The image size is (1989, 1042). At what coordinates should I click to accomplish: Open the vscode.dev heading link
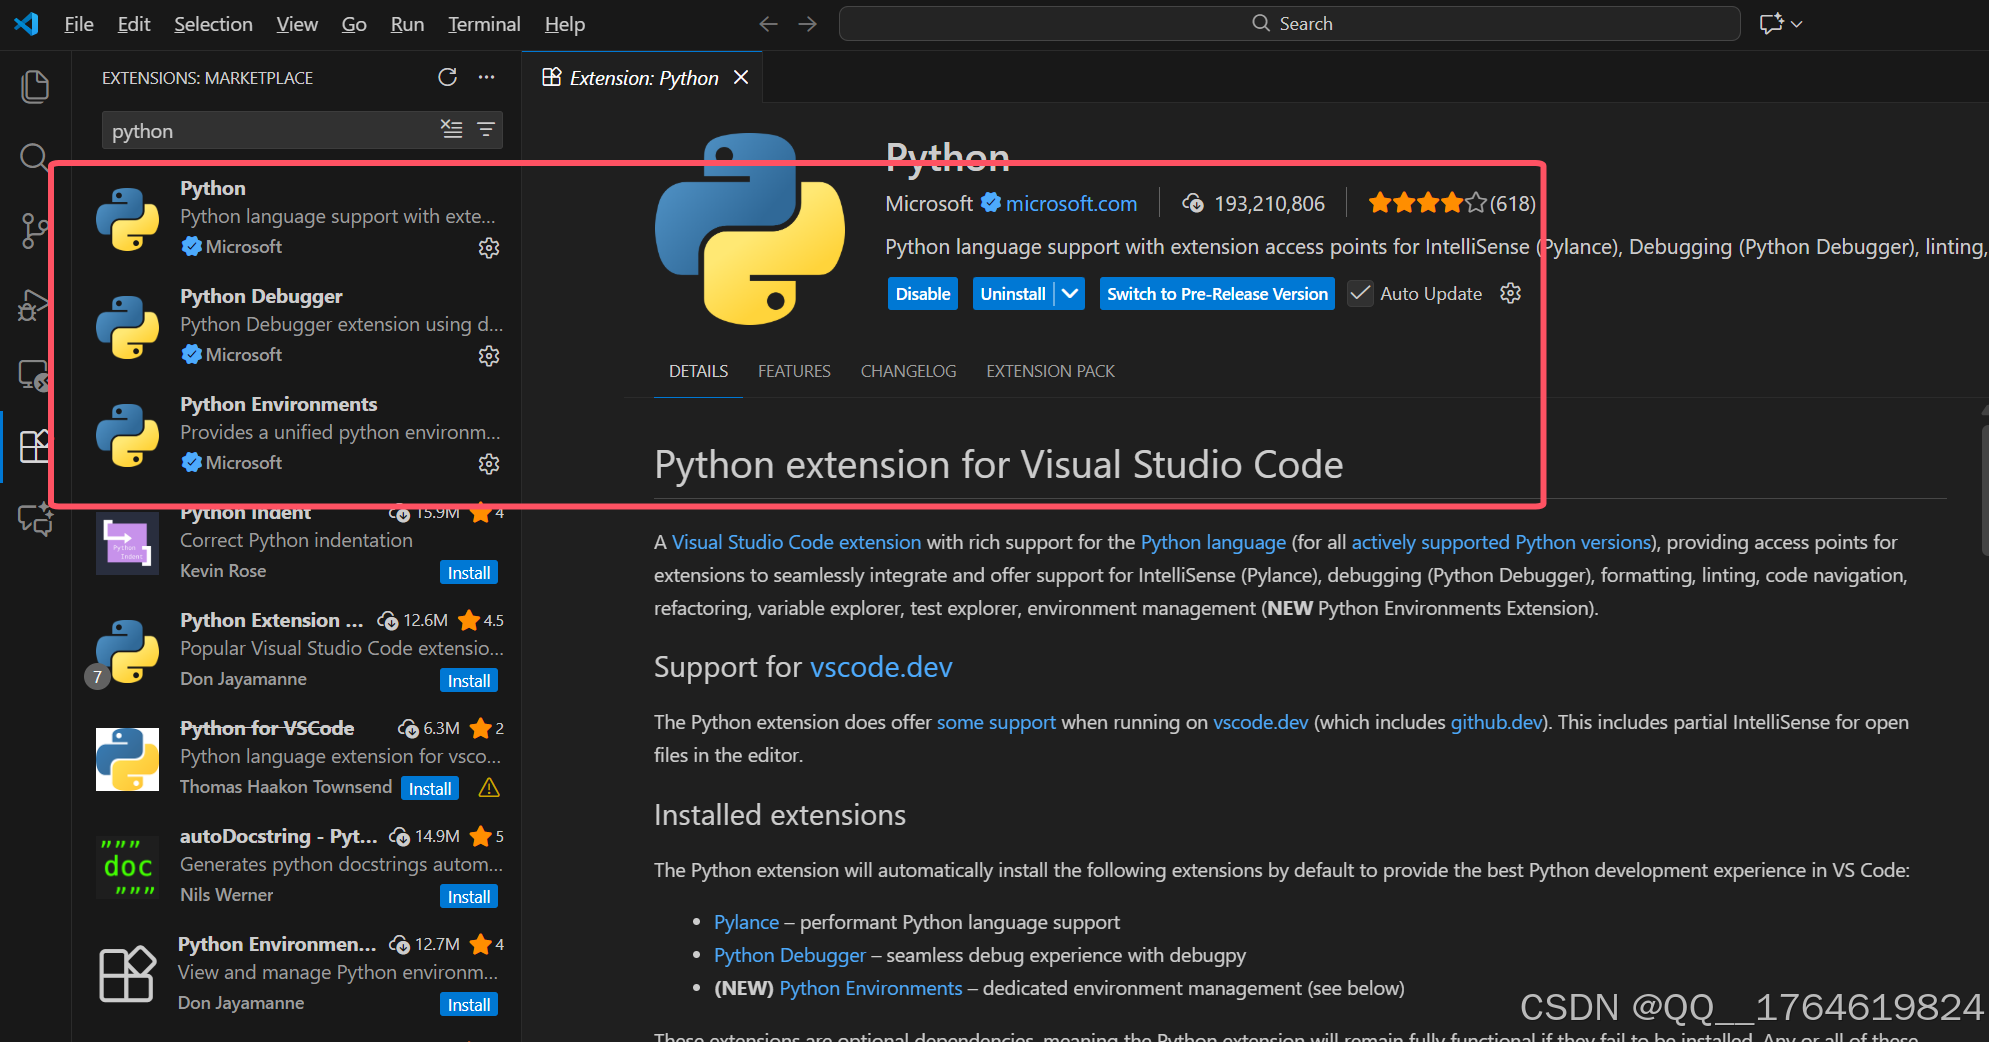881,666
